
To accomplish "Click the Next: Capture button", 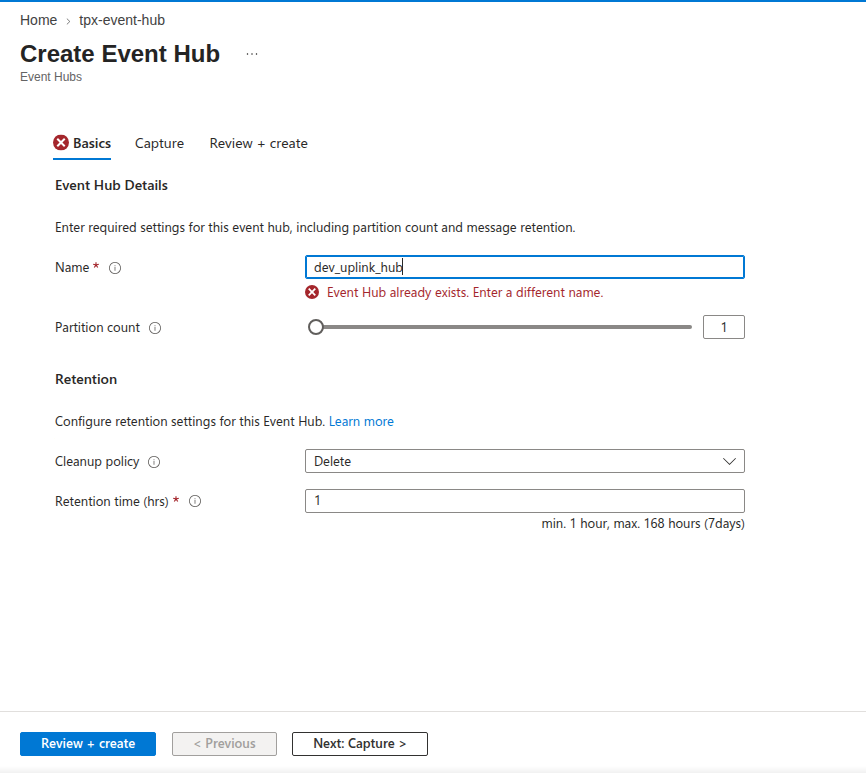I will pos(360,744).
